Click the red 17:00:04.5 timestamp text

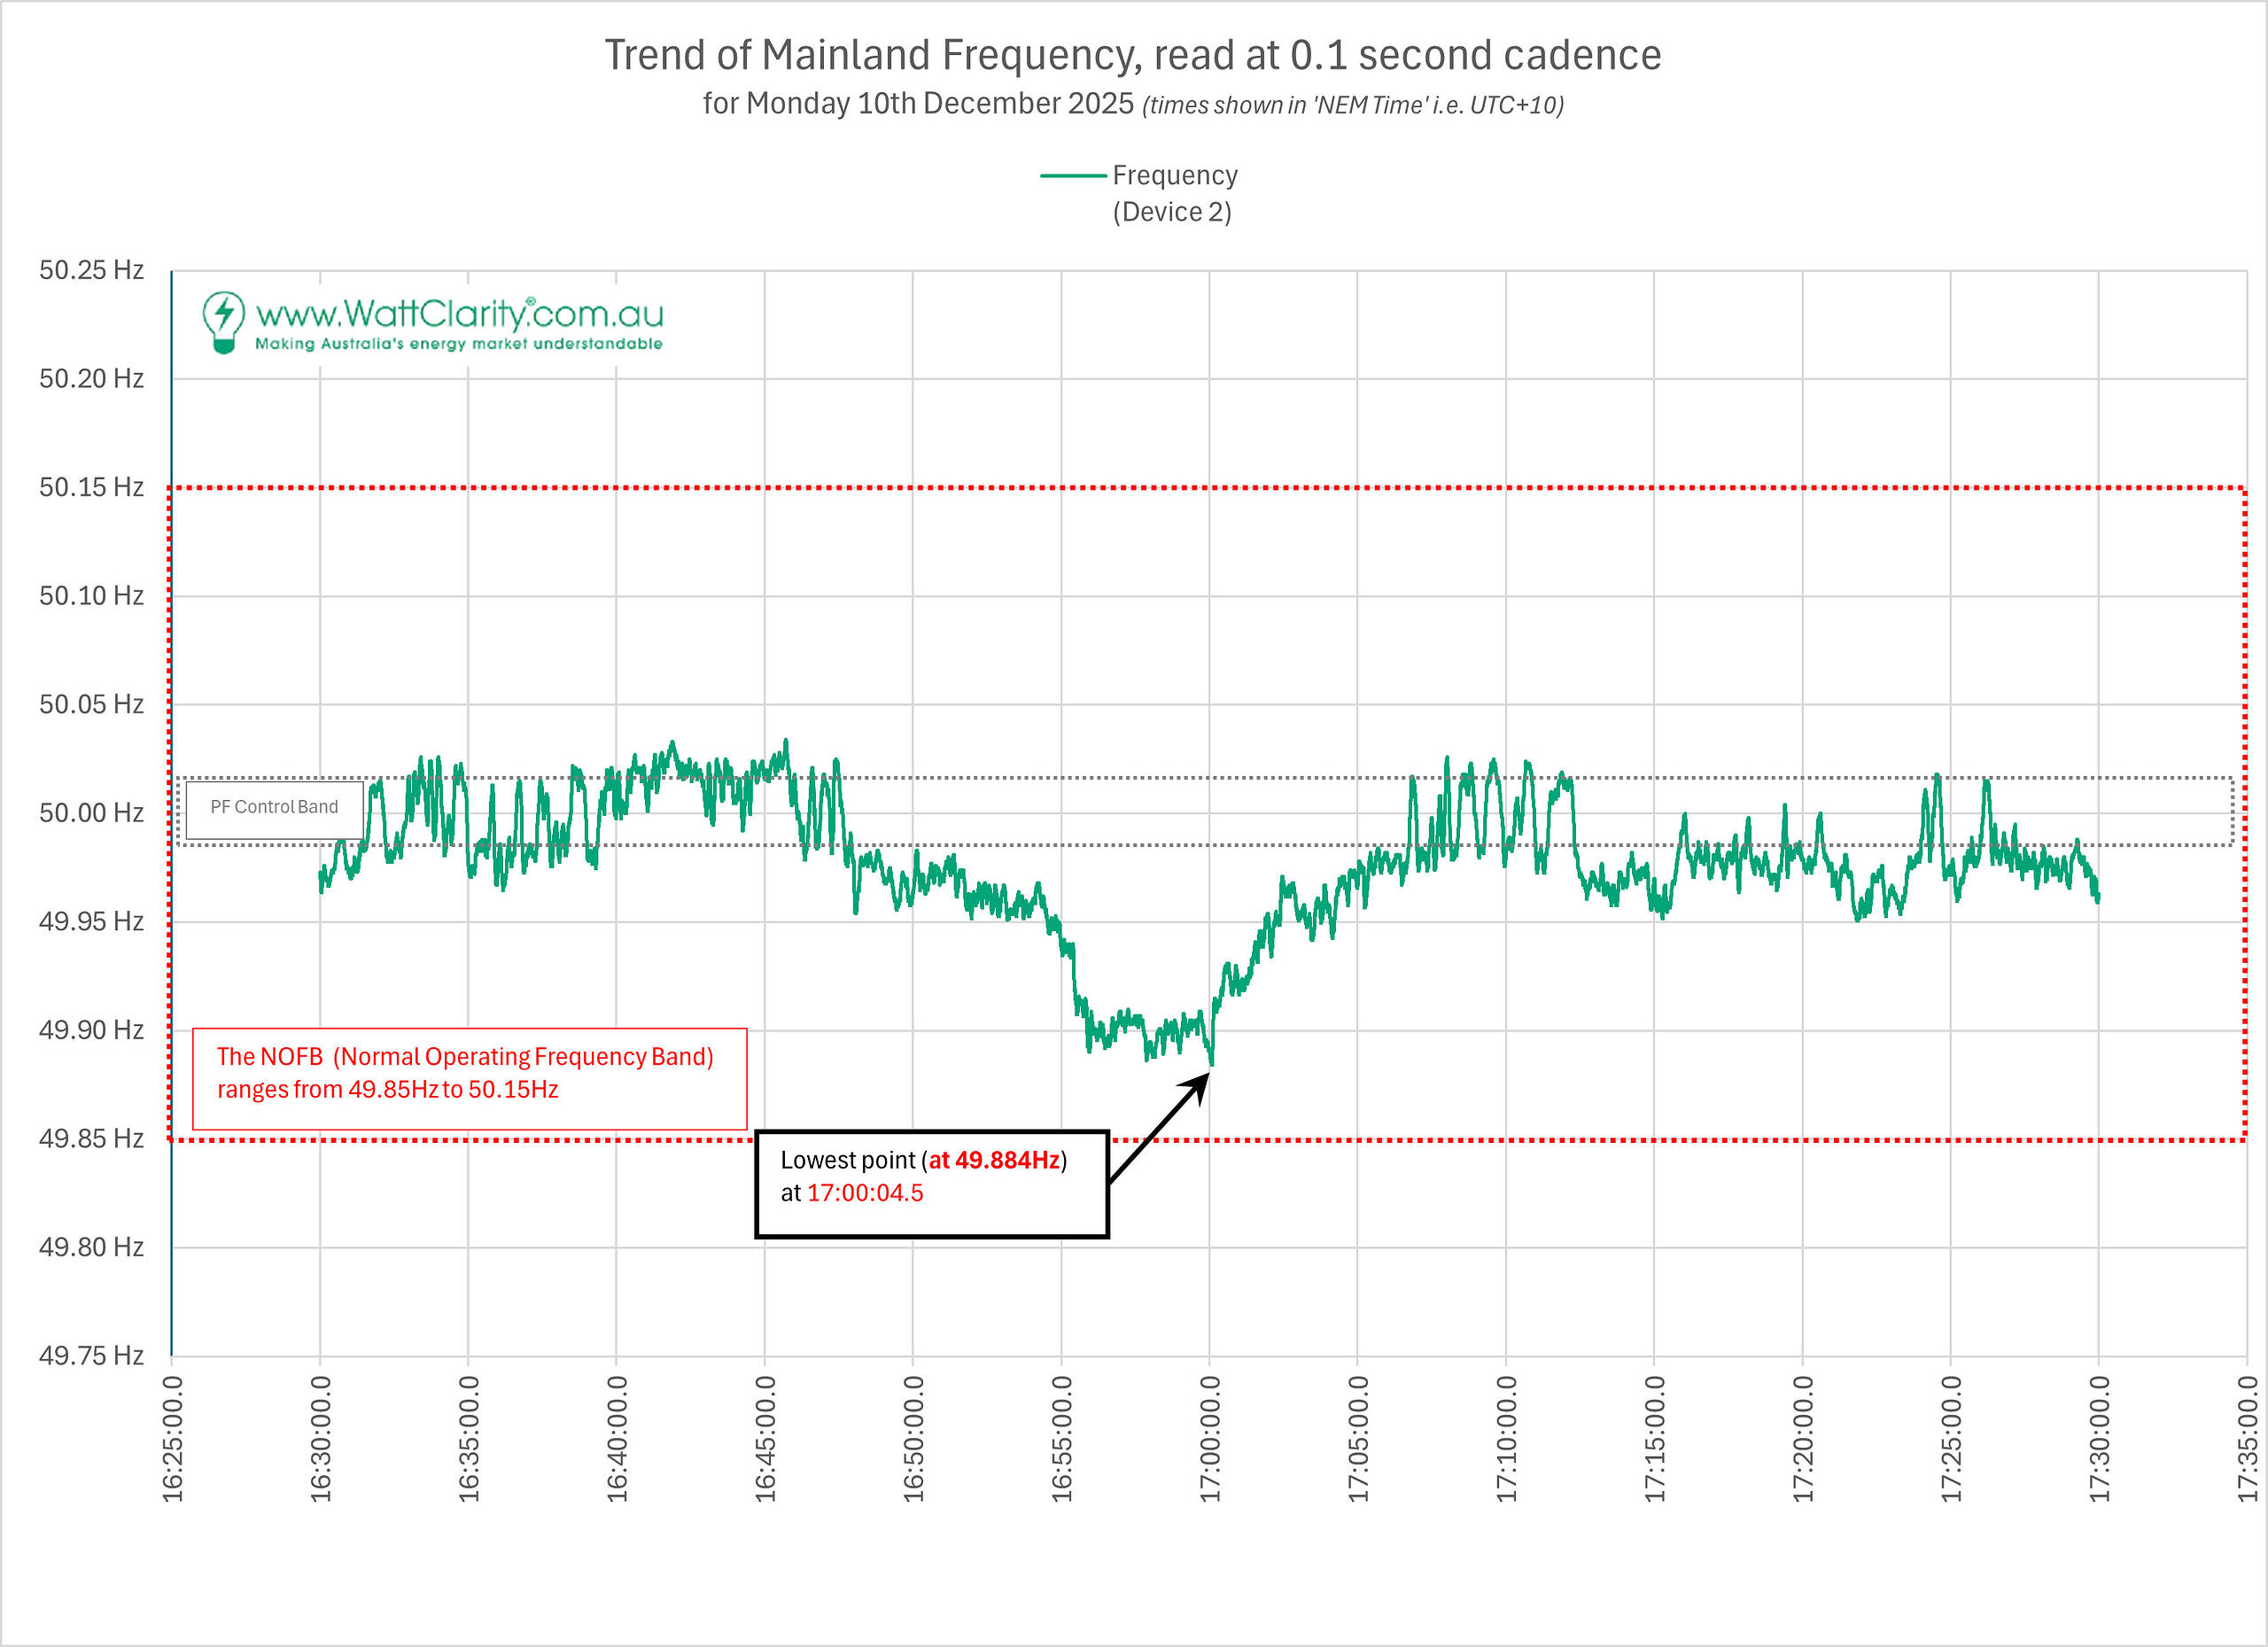pyautogui.click(x=865, y=1193)
